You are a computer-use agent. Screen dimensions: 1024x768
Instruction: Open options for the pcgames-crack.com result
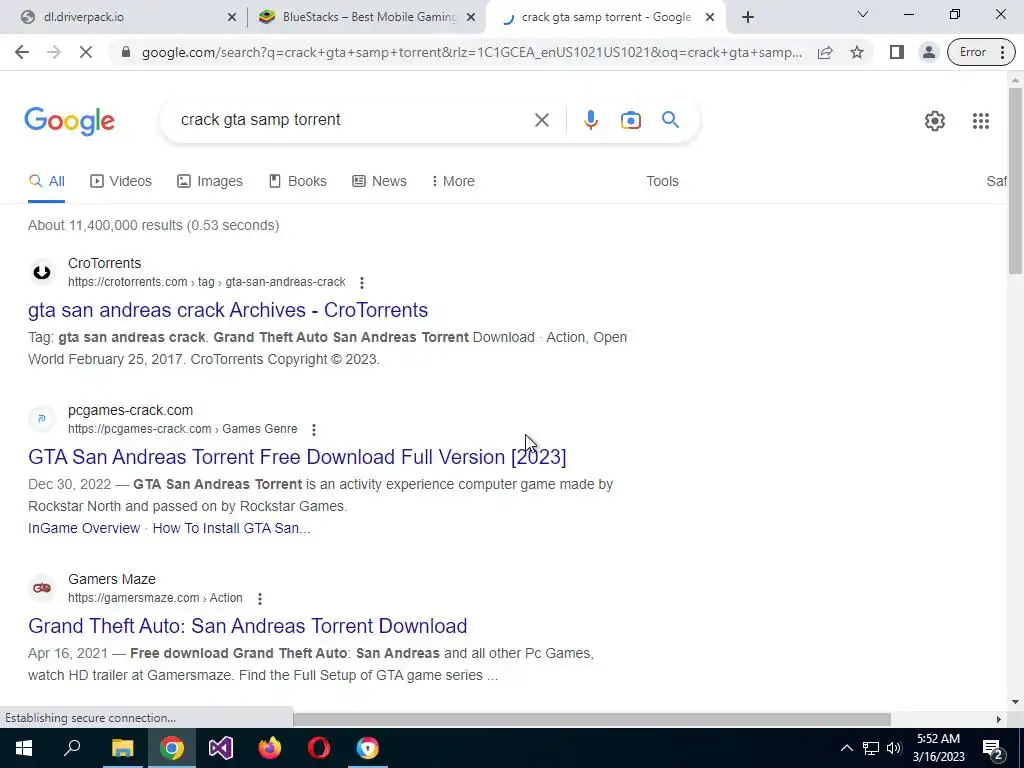[x=313, y=430]
